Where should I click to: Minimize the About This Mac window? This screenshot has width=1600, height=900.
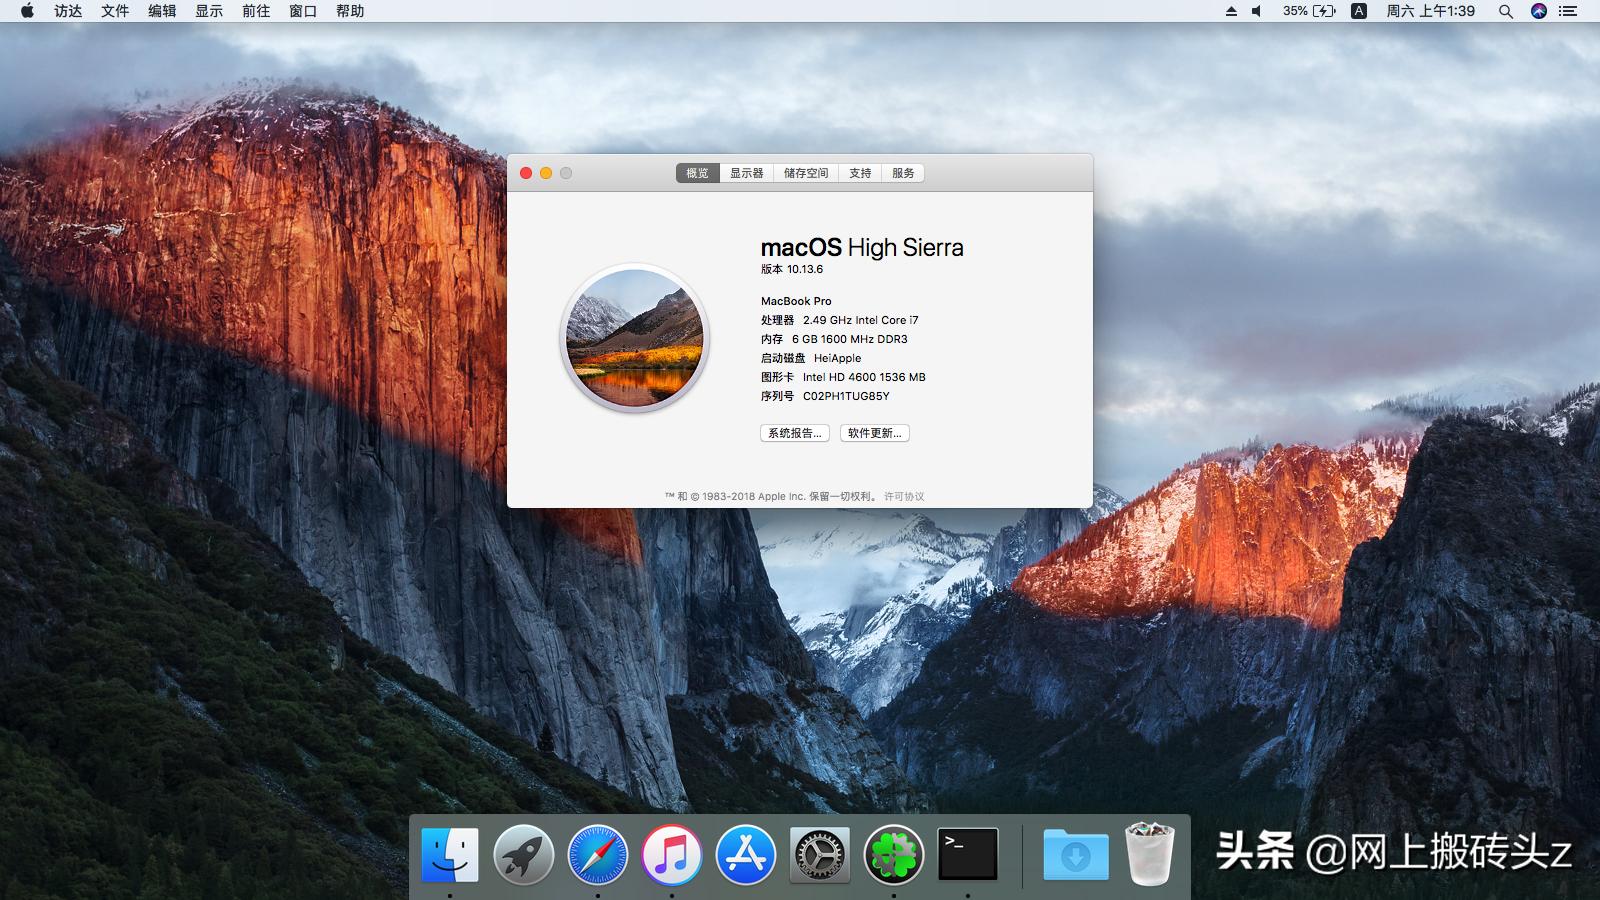546,173
